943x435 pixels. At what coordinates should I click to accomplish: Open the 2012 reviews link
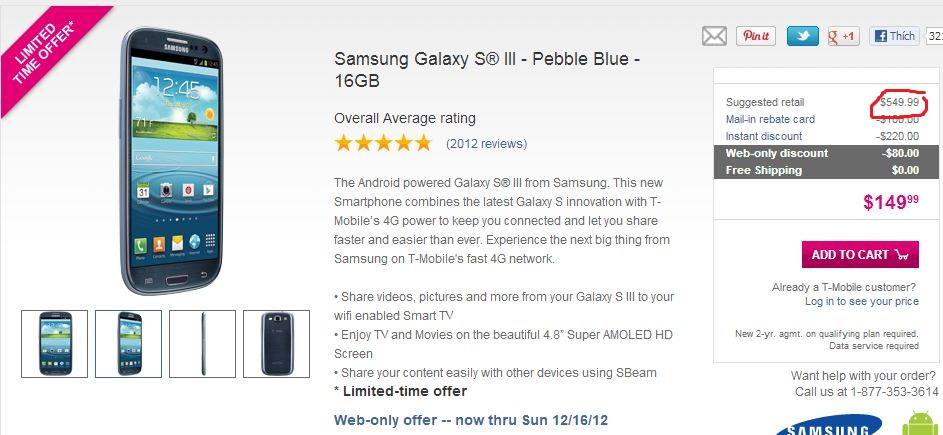click(486, 143)
